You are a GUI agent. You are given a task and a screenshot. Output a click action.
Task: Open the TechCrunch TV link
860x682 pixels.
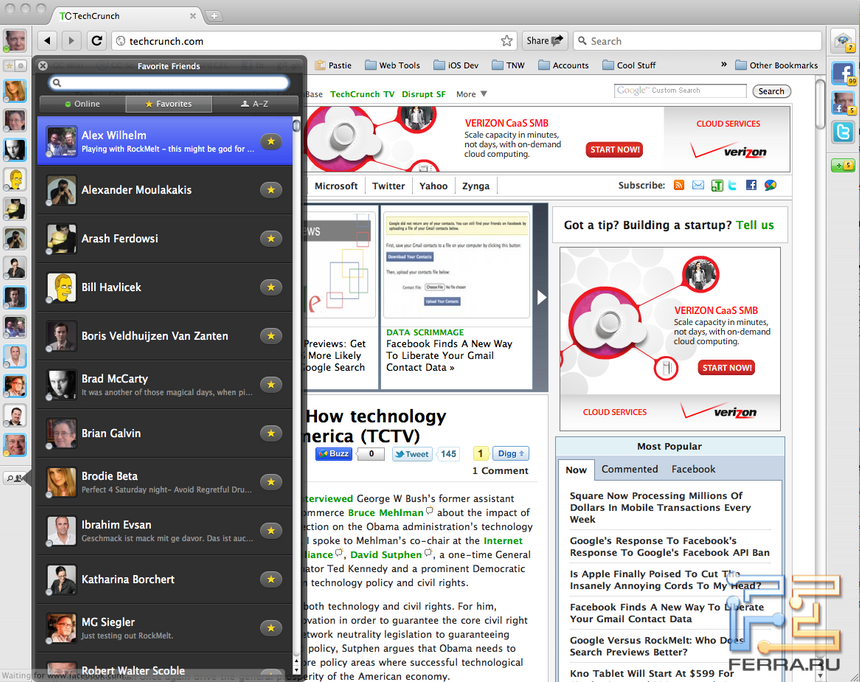point(362,94)
